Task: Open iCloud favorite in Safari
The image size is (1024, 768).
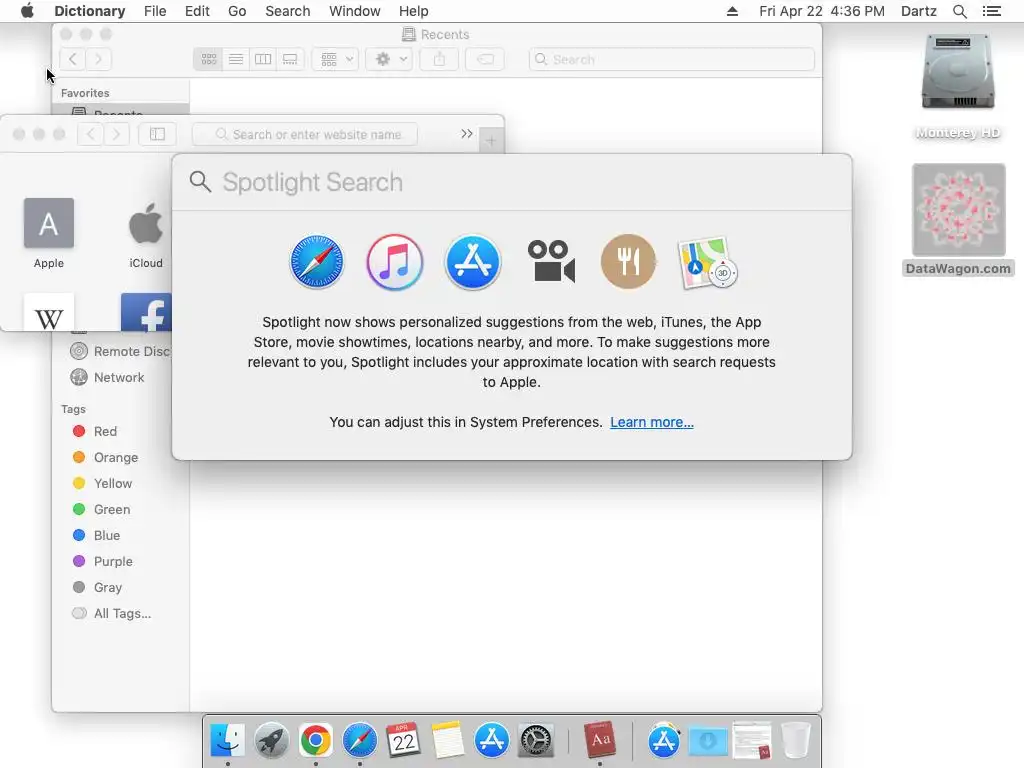Action: [146, 233]
